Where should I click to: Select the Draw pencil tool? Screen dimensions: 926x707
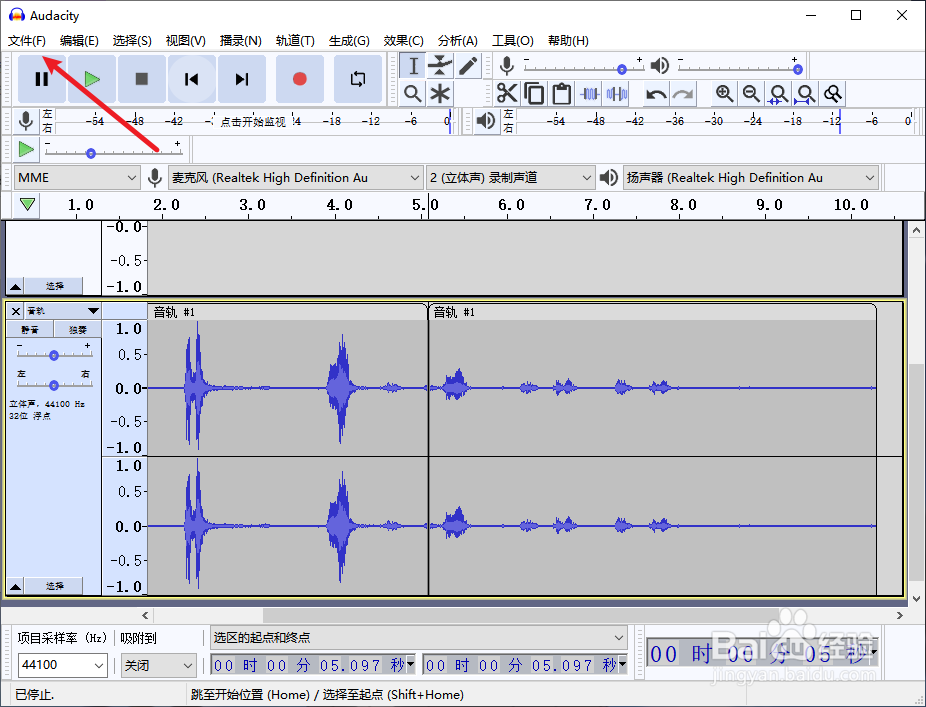[468, 66]
